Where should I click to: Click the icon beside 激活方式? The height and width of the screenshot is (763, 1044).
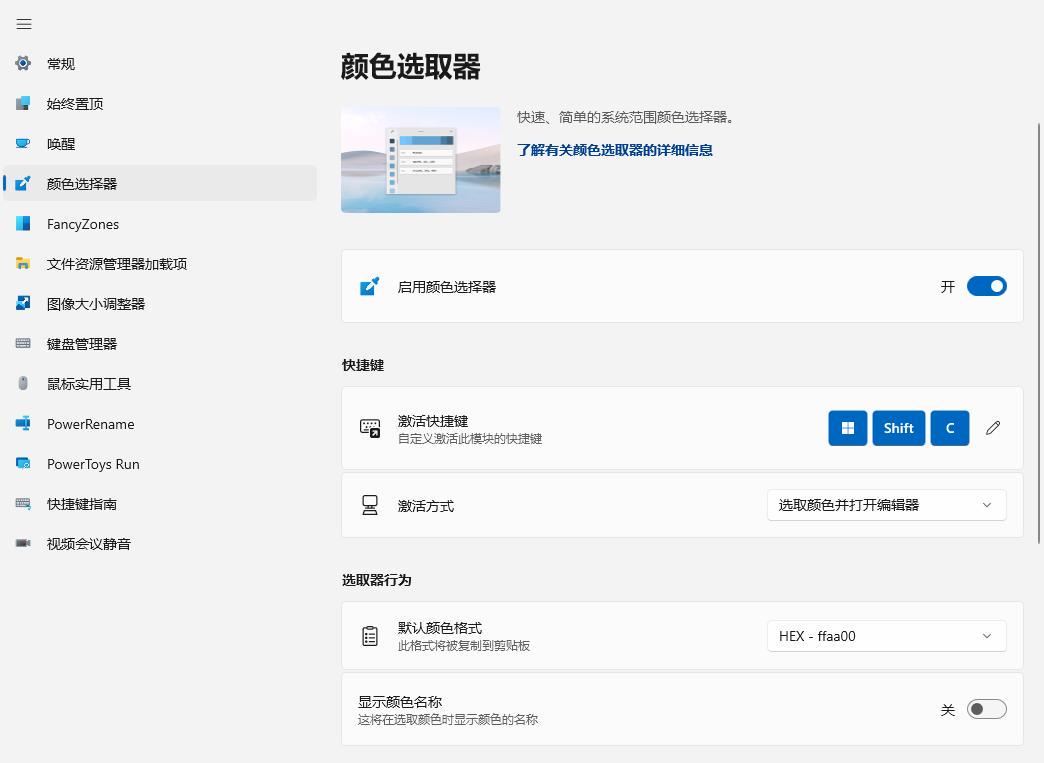coord(370,505)
